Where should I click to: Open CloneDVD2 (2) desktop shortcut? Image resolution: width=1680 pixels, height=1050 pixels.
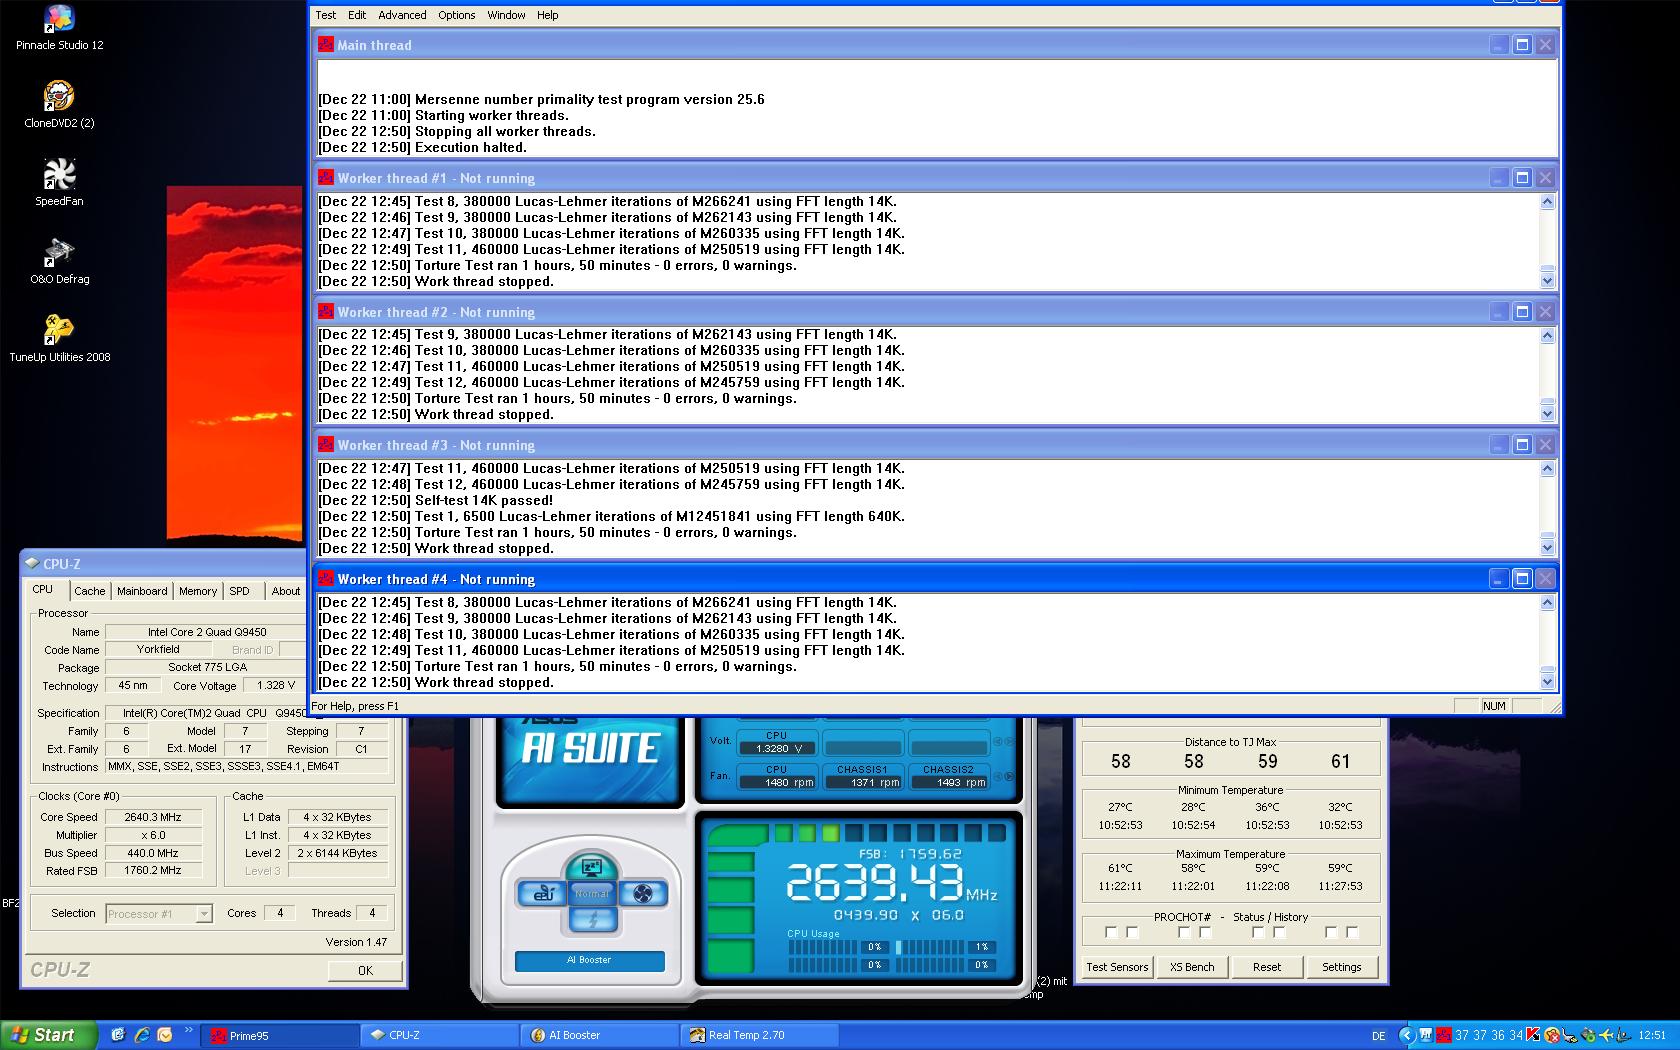[x=59, y=105]
